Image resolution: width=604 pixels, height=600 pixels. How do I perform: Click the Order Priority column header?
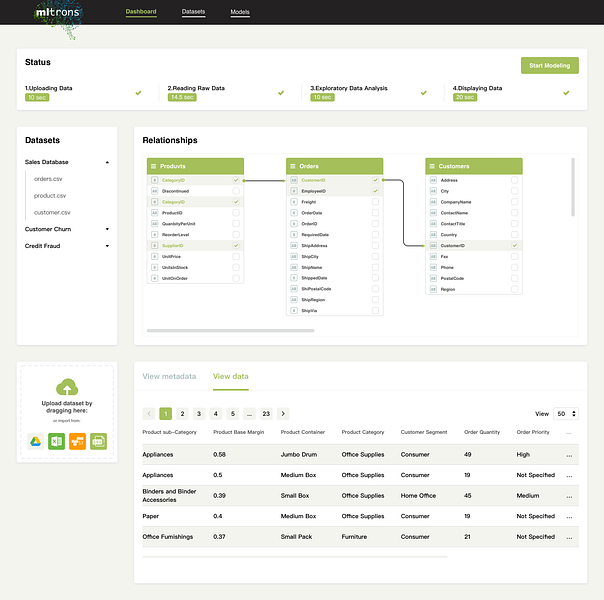[x=533, y=432]
